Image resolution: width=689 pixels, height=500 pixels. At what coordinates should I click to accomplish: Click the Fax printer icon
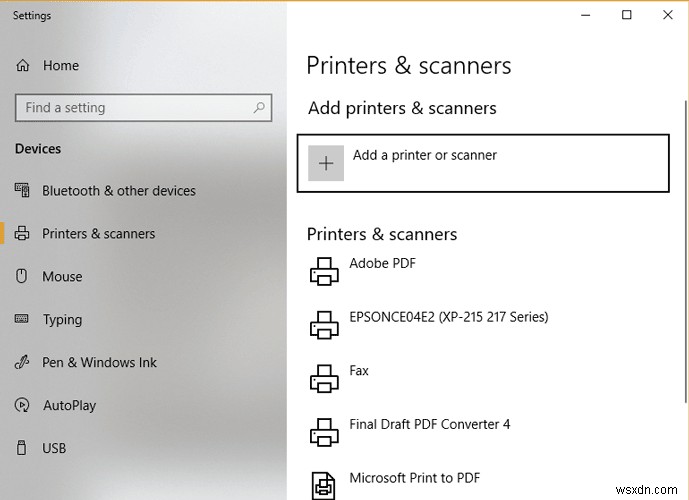click(324, 378)
